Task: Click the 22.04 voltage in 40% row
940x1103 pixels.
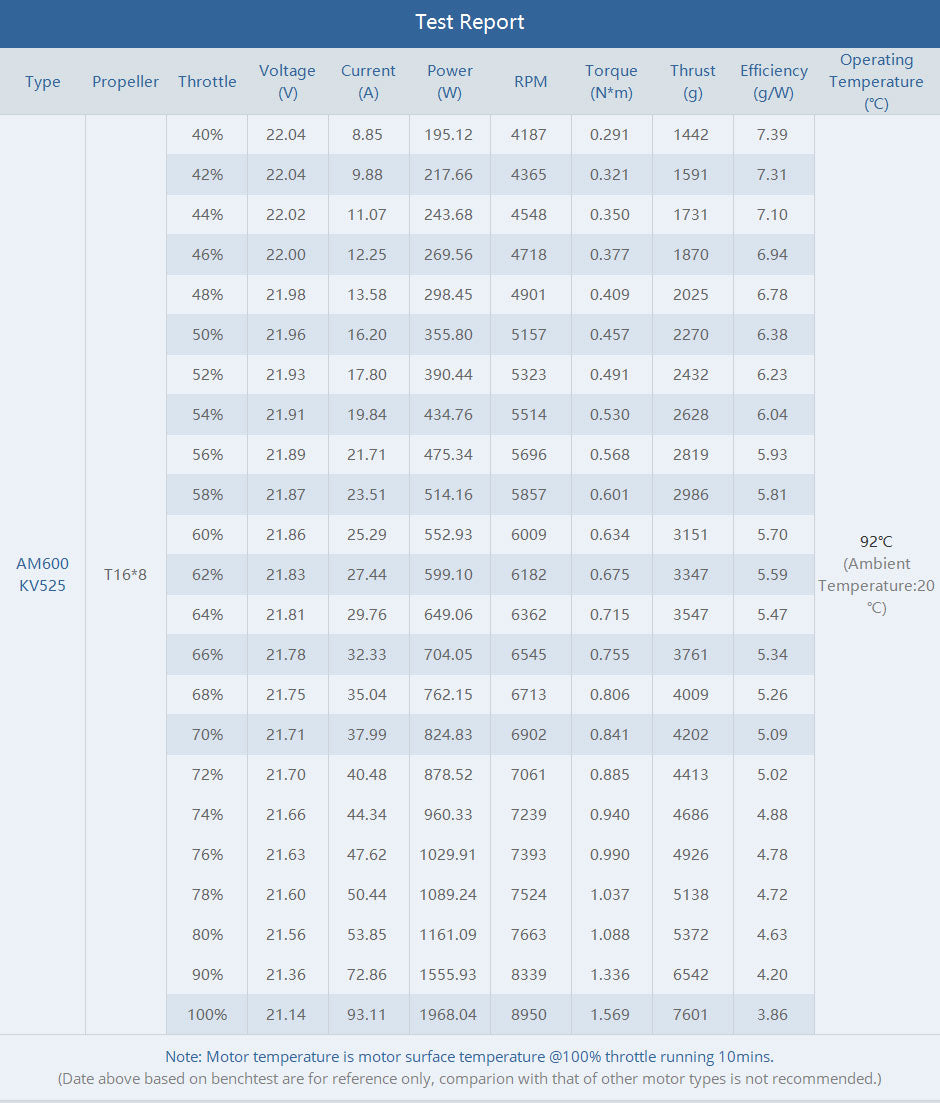Action: pyautogui.click(x=286, y=135)
